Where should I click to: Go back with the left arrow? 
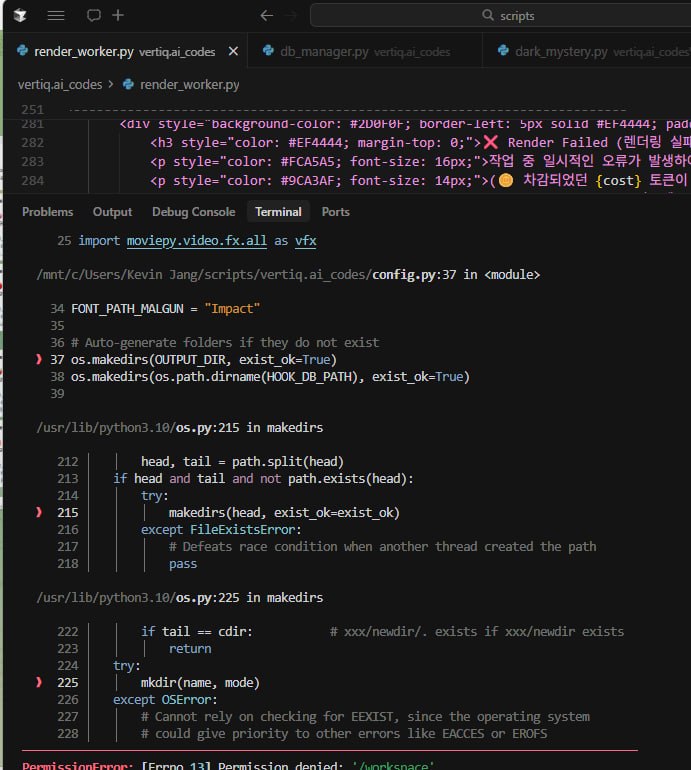tap(267, 16)
